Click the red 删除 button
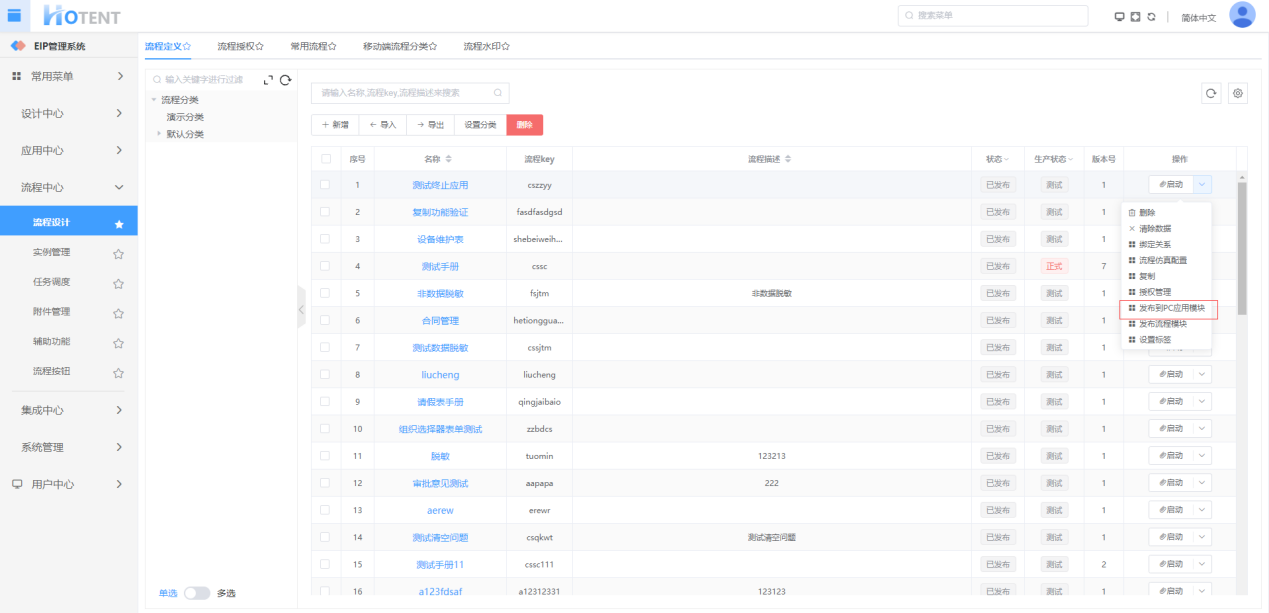 point(524,125)
